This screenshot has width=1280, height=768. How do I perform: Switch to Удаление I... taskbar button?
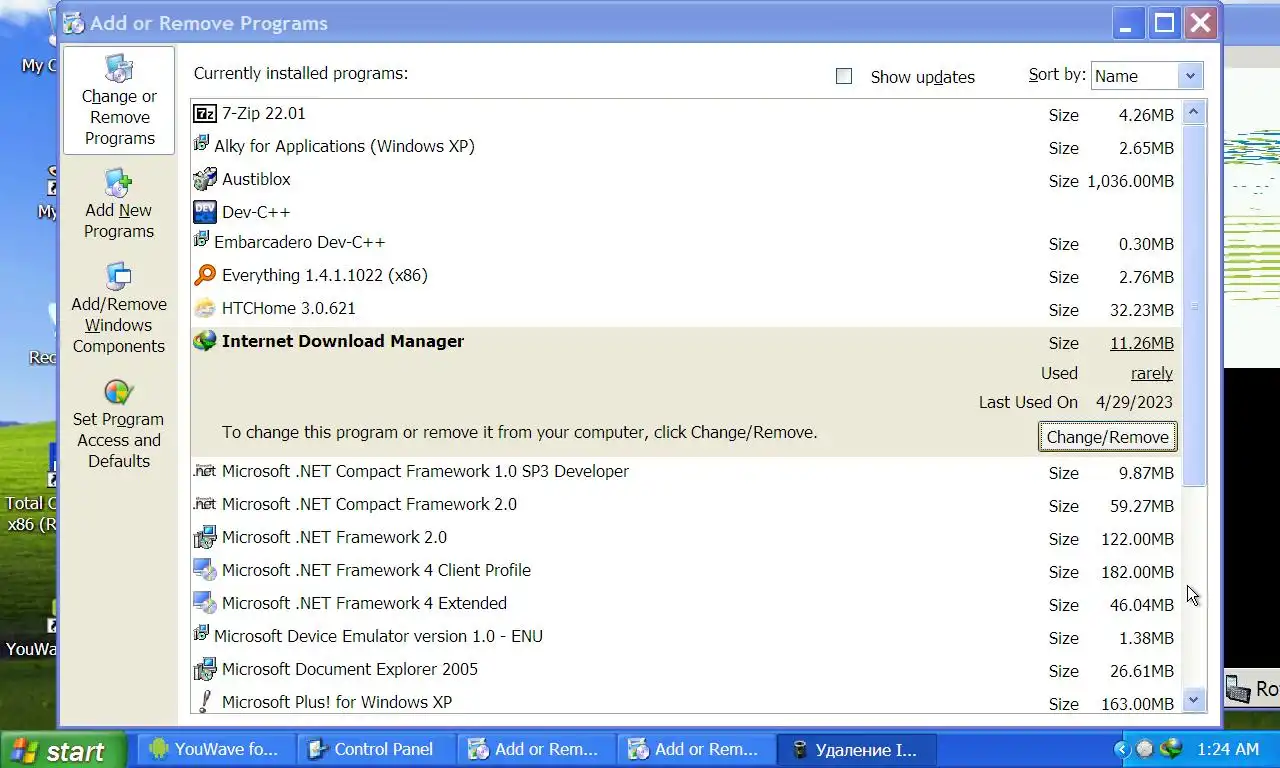coord(858,749)
